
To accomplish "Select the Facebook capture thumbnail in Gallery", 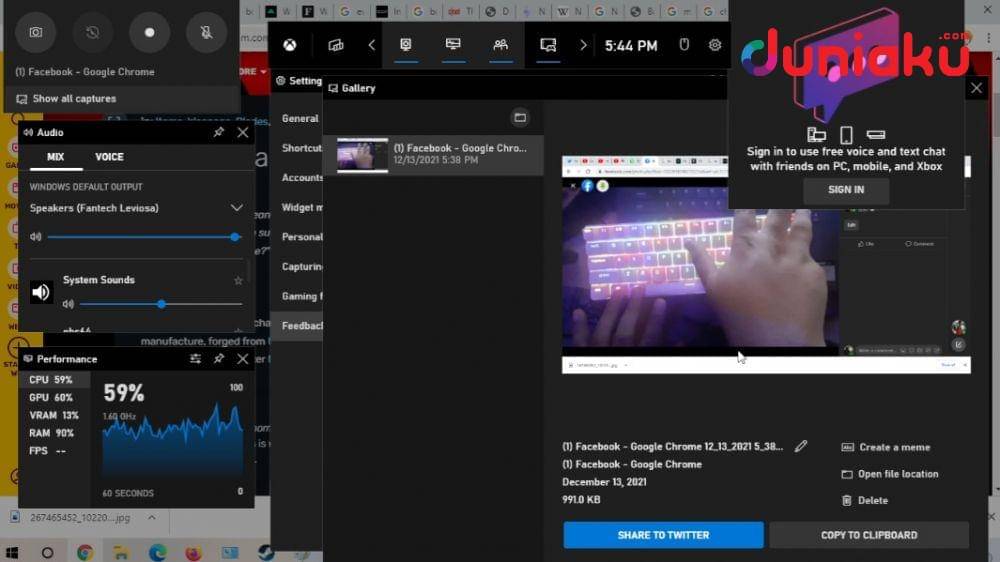I will 362,155.
